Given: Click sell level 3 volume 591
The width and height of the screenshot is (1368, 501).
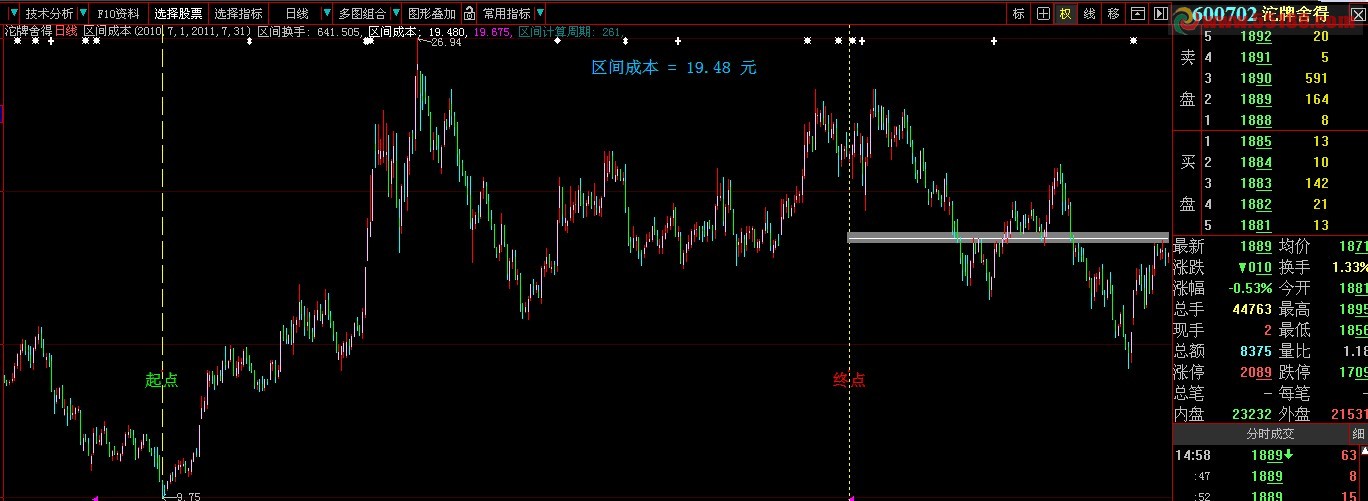Looking at the screenshot, I should click(1316, 79).
